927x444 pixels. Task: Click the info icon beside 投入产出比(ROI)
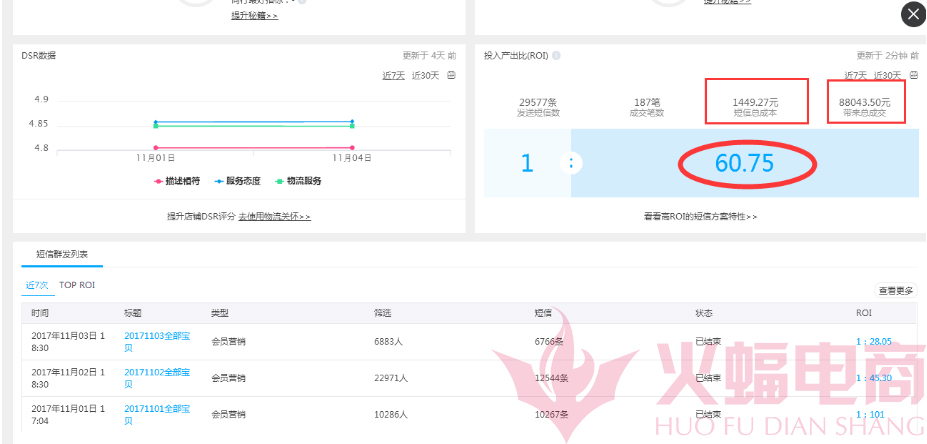(x=556, y=56)
